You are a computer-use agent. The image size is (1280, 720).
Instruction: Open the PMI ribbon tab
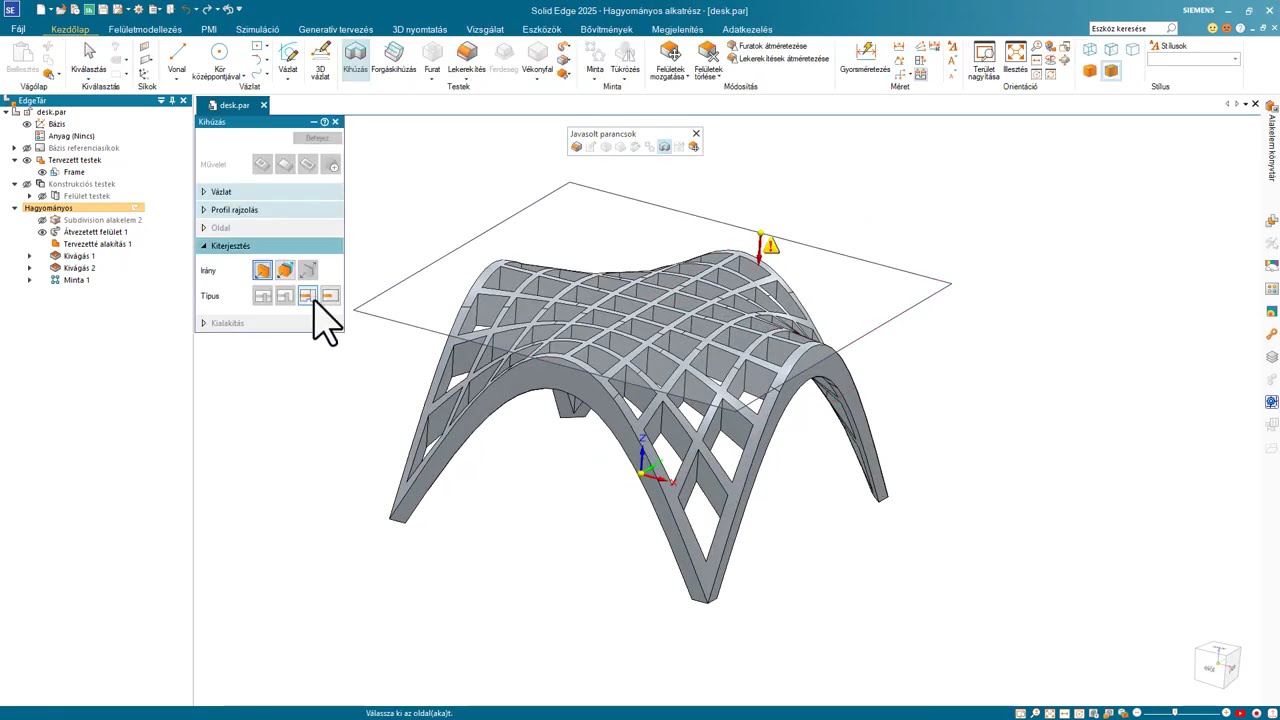[209, 29]
